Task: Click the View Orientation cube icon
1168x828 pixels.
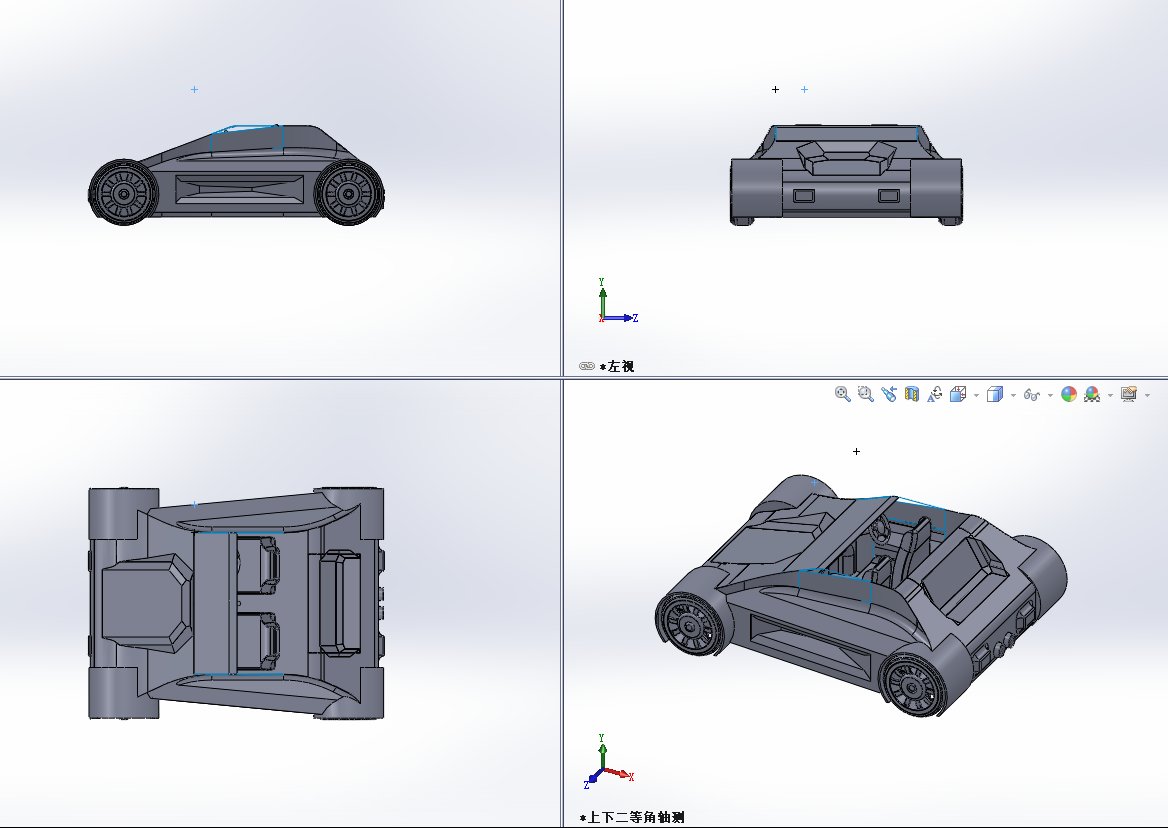Action: (x=958, y=395)
